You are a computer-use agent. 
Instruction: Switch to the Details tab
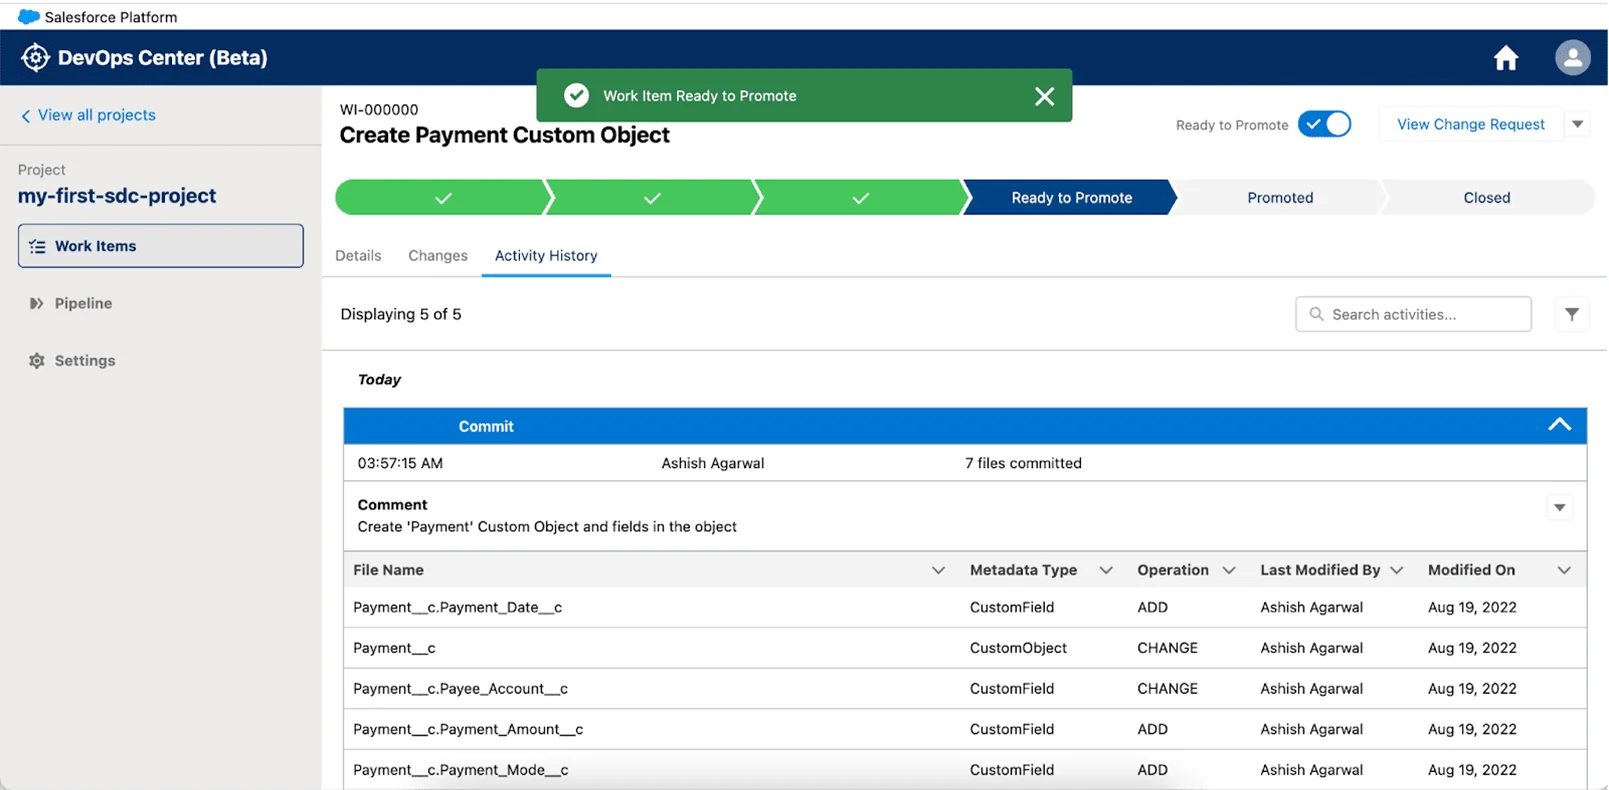358,256
